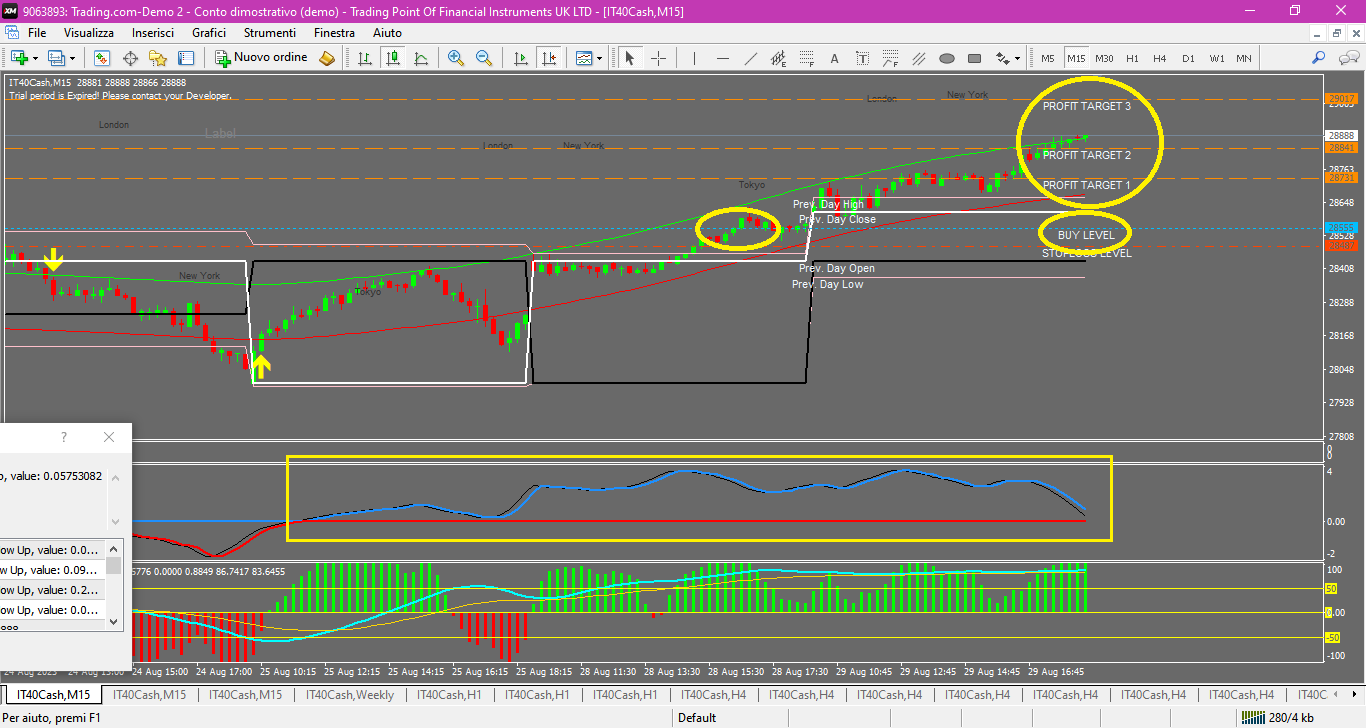Screen dimensions: 1366x728
Task: Click the Prev. Day Open label
Action: (x=837, y=269)
